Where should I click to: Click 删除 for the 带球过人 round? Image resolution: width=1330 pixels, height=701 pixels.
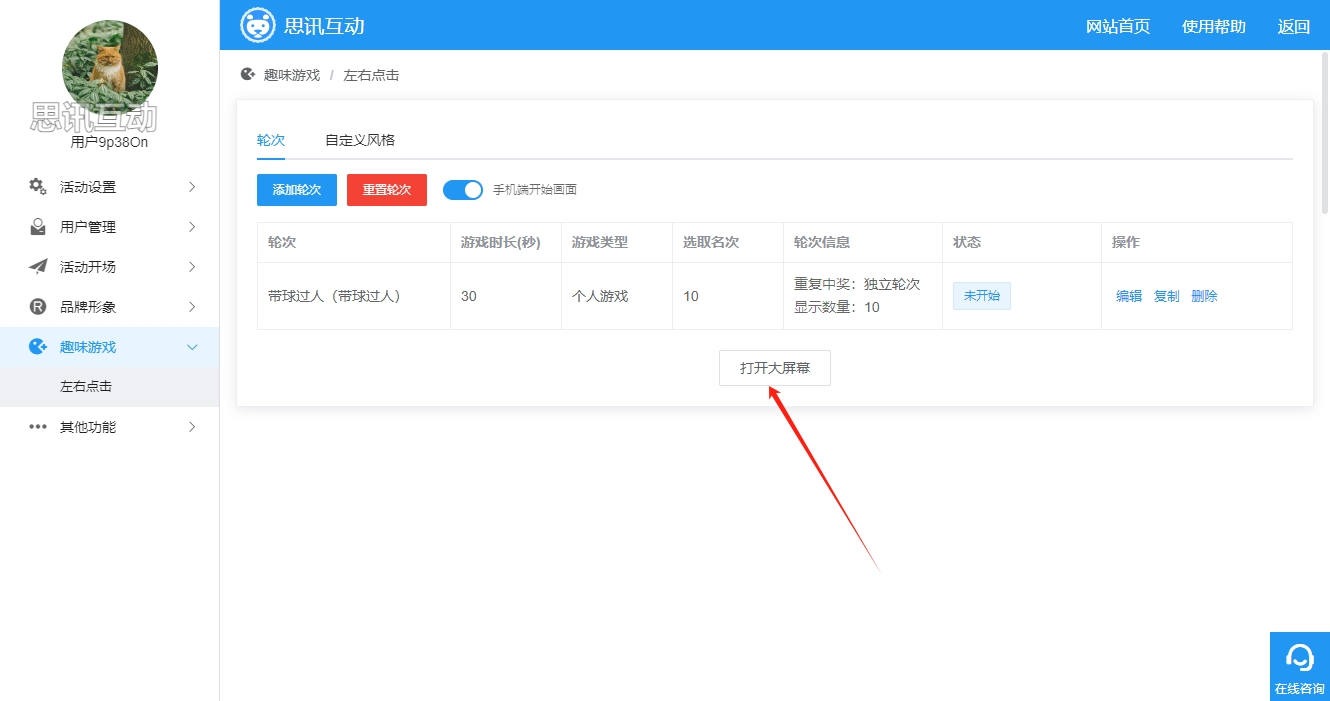pyautogui.click(x=1204, y=296)
